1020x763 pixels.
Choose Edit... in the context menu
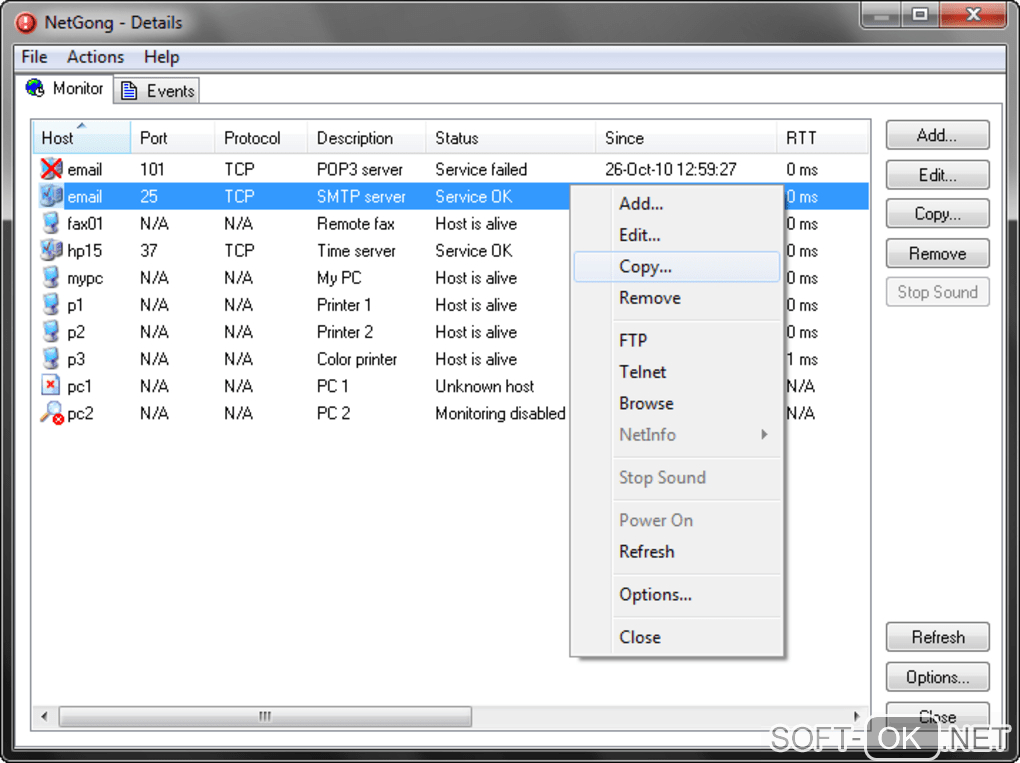(x=677, y=235)
